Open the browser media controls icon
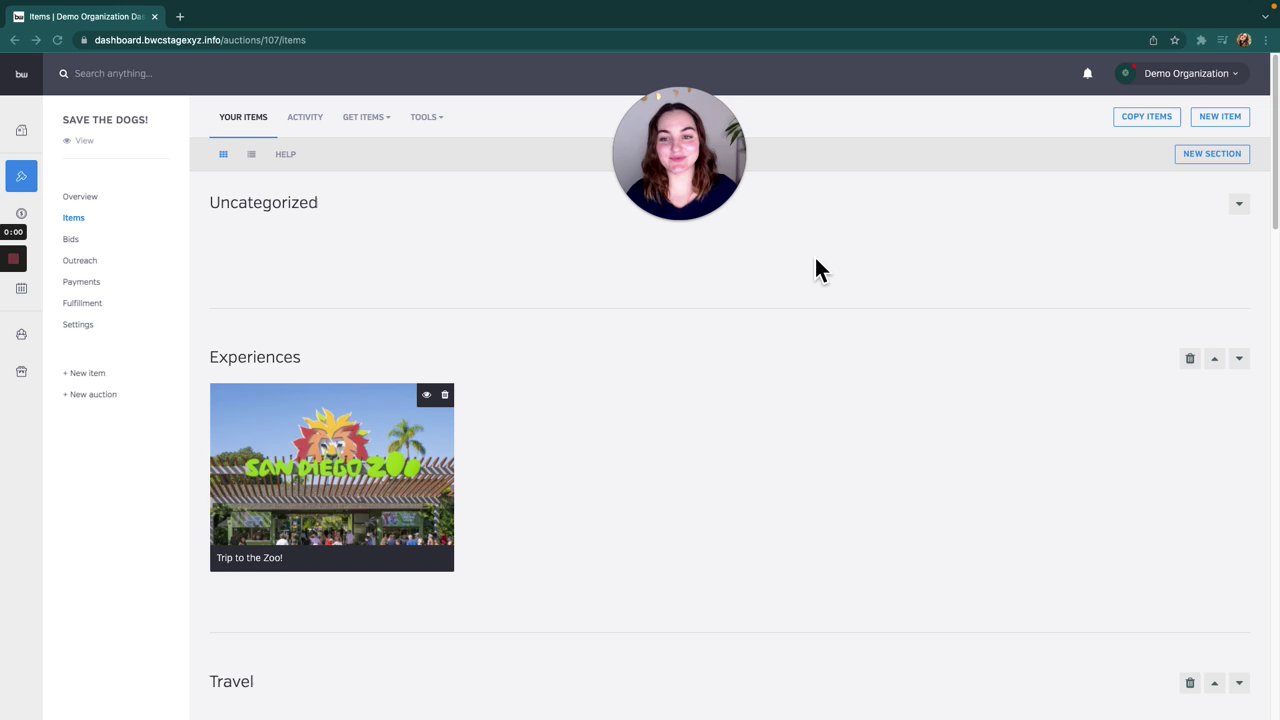Screen dimensions: 1280x720 (x=1222, y=40)
